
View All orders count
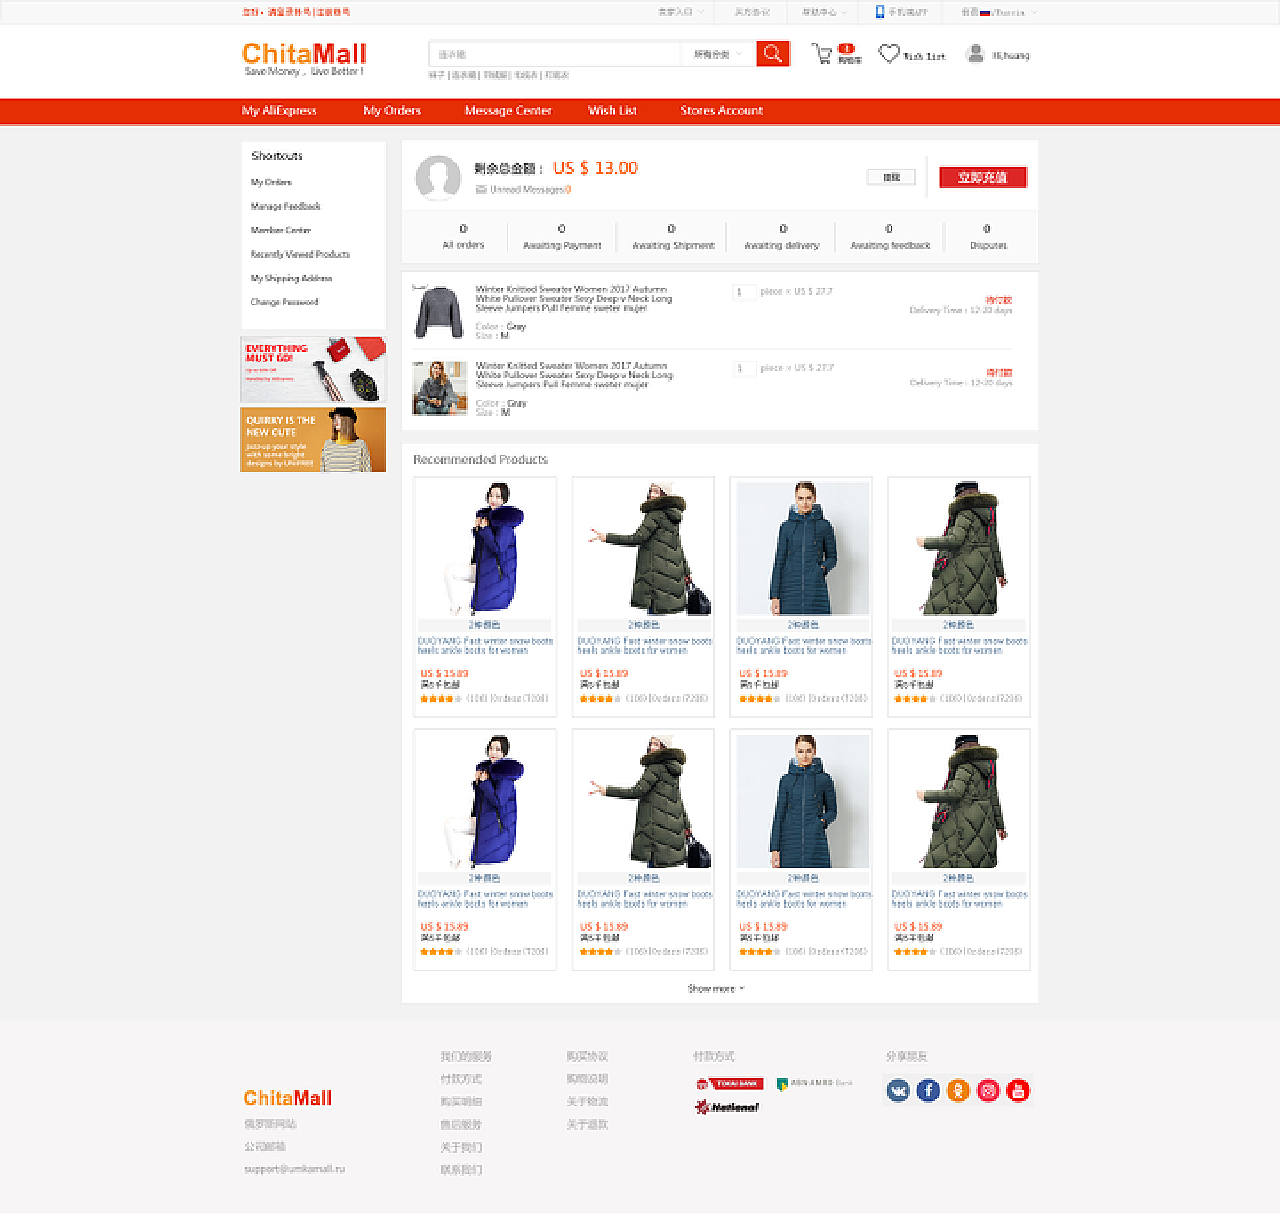463,237
